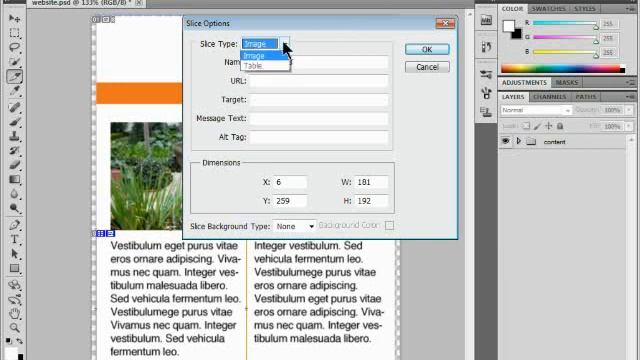Click the slice Background Color swatch

click(x=389, y=225)
